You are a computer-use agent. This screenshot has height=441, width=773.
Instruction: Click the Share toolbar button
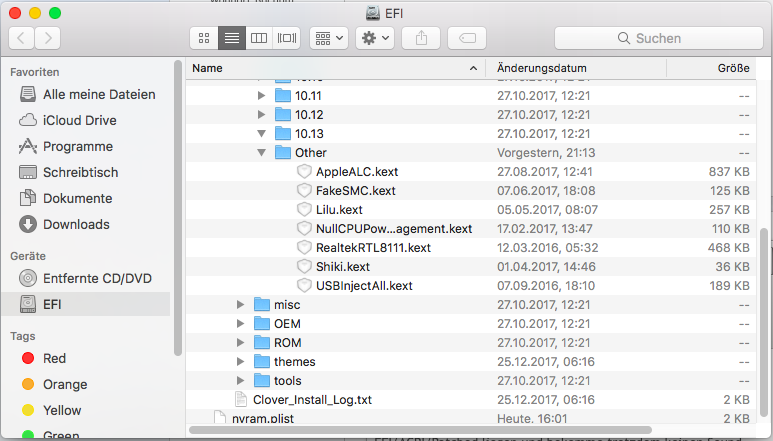(421, 38)
